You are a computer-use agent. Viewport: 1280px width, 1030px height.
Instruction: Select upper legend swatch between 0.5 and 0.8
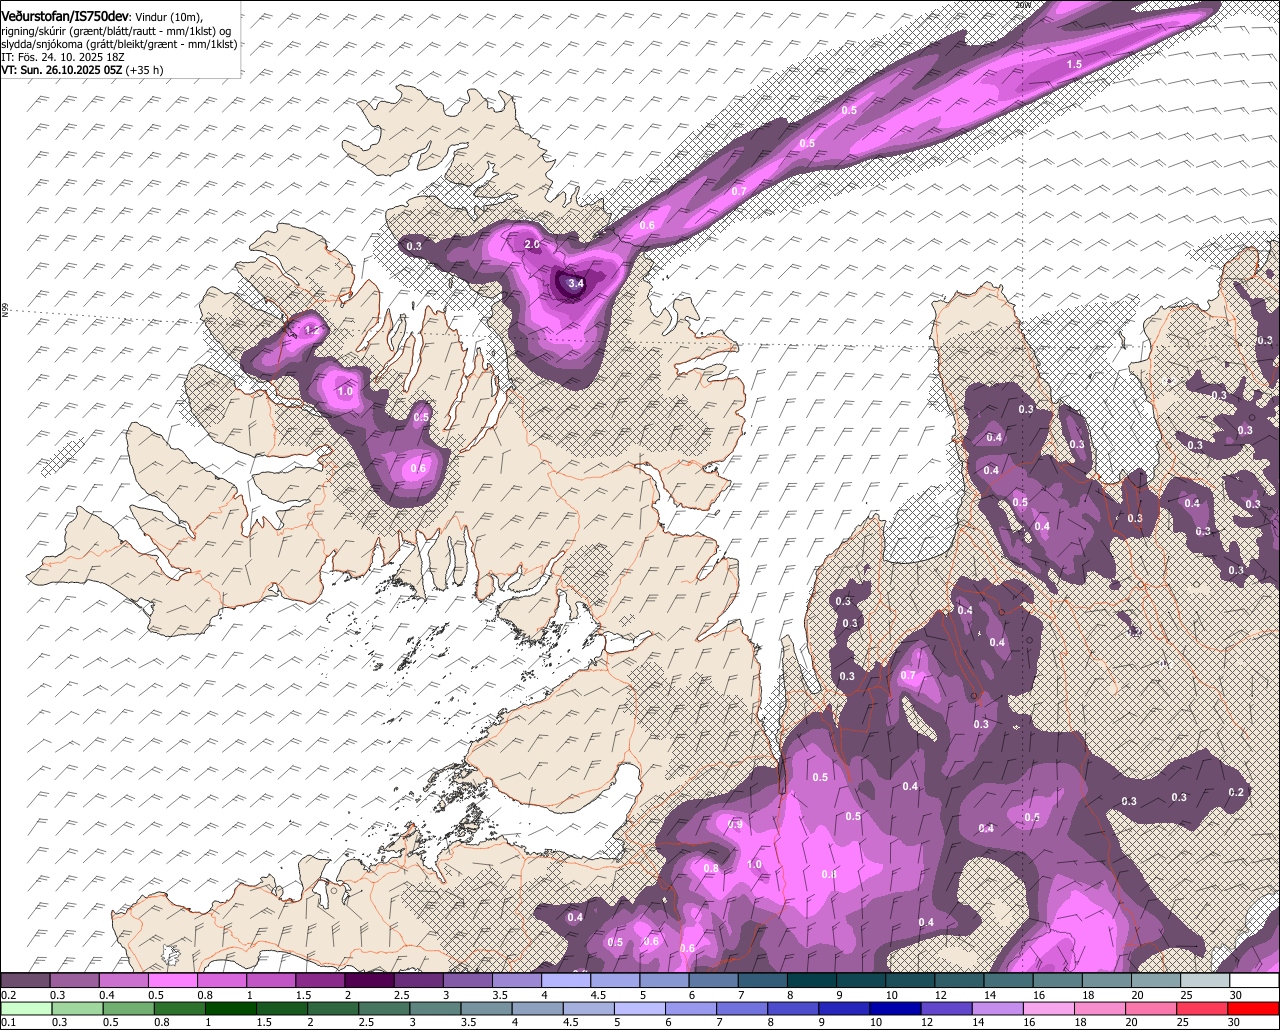click(x=172, y=981)
